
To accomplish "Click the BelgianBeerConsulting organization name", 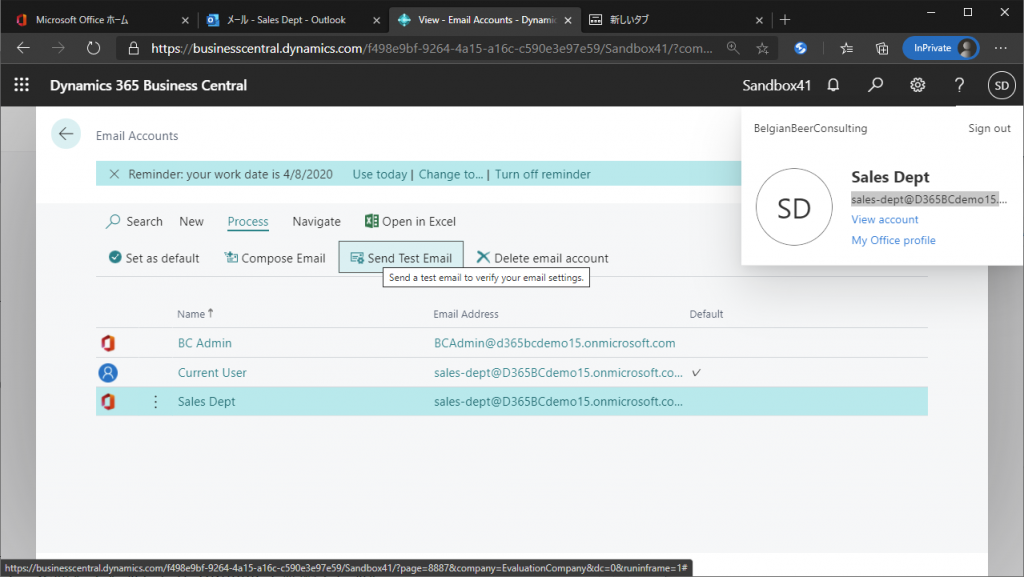I will [810, 128].
